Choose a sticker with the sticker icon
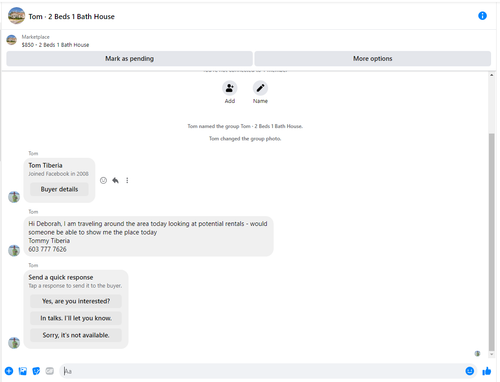Image resolution: width=500 pixels, height=382 pixels. (x=36, y=371)
